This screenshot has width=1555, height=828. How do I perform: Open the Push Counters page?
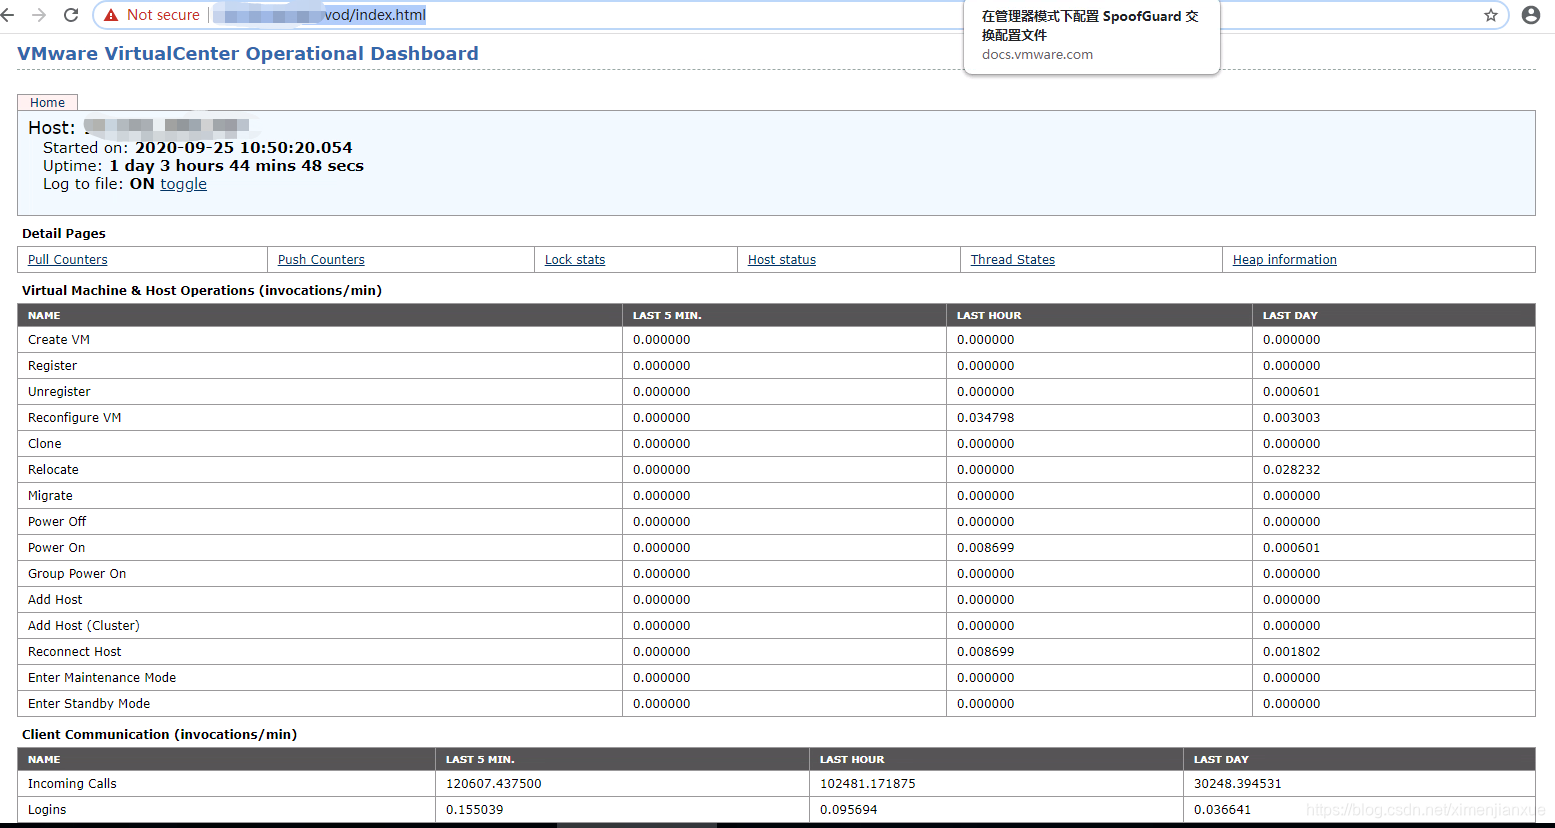(321, 259)
